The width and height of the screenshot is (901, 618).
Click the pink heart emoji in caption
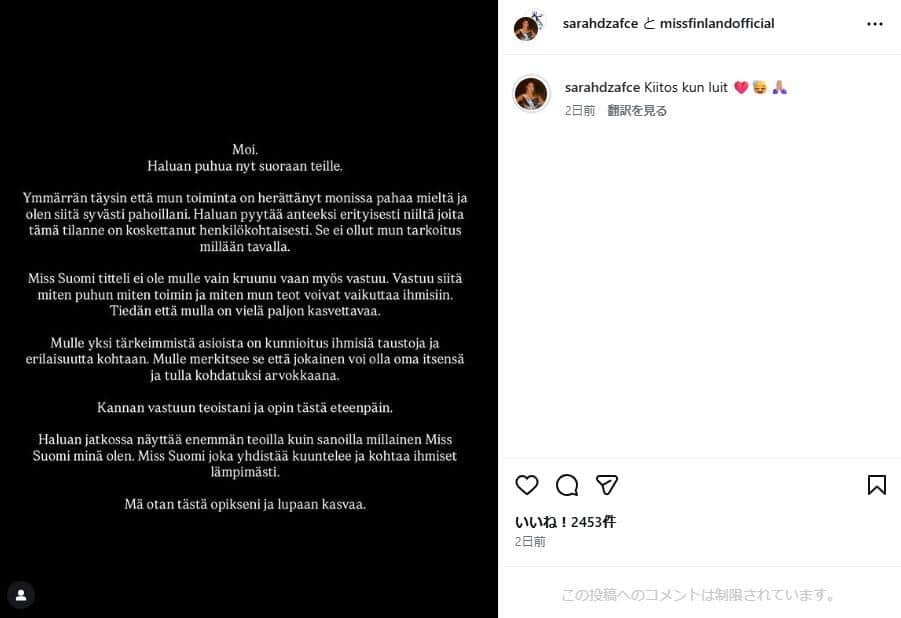(x=741, y=87)
